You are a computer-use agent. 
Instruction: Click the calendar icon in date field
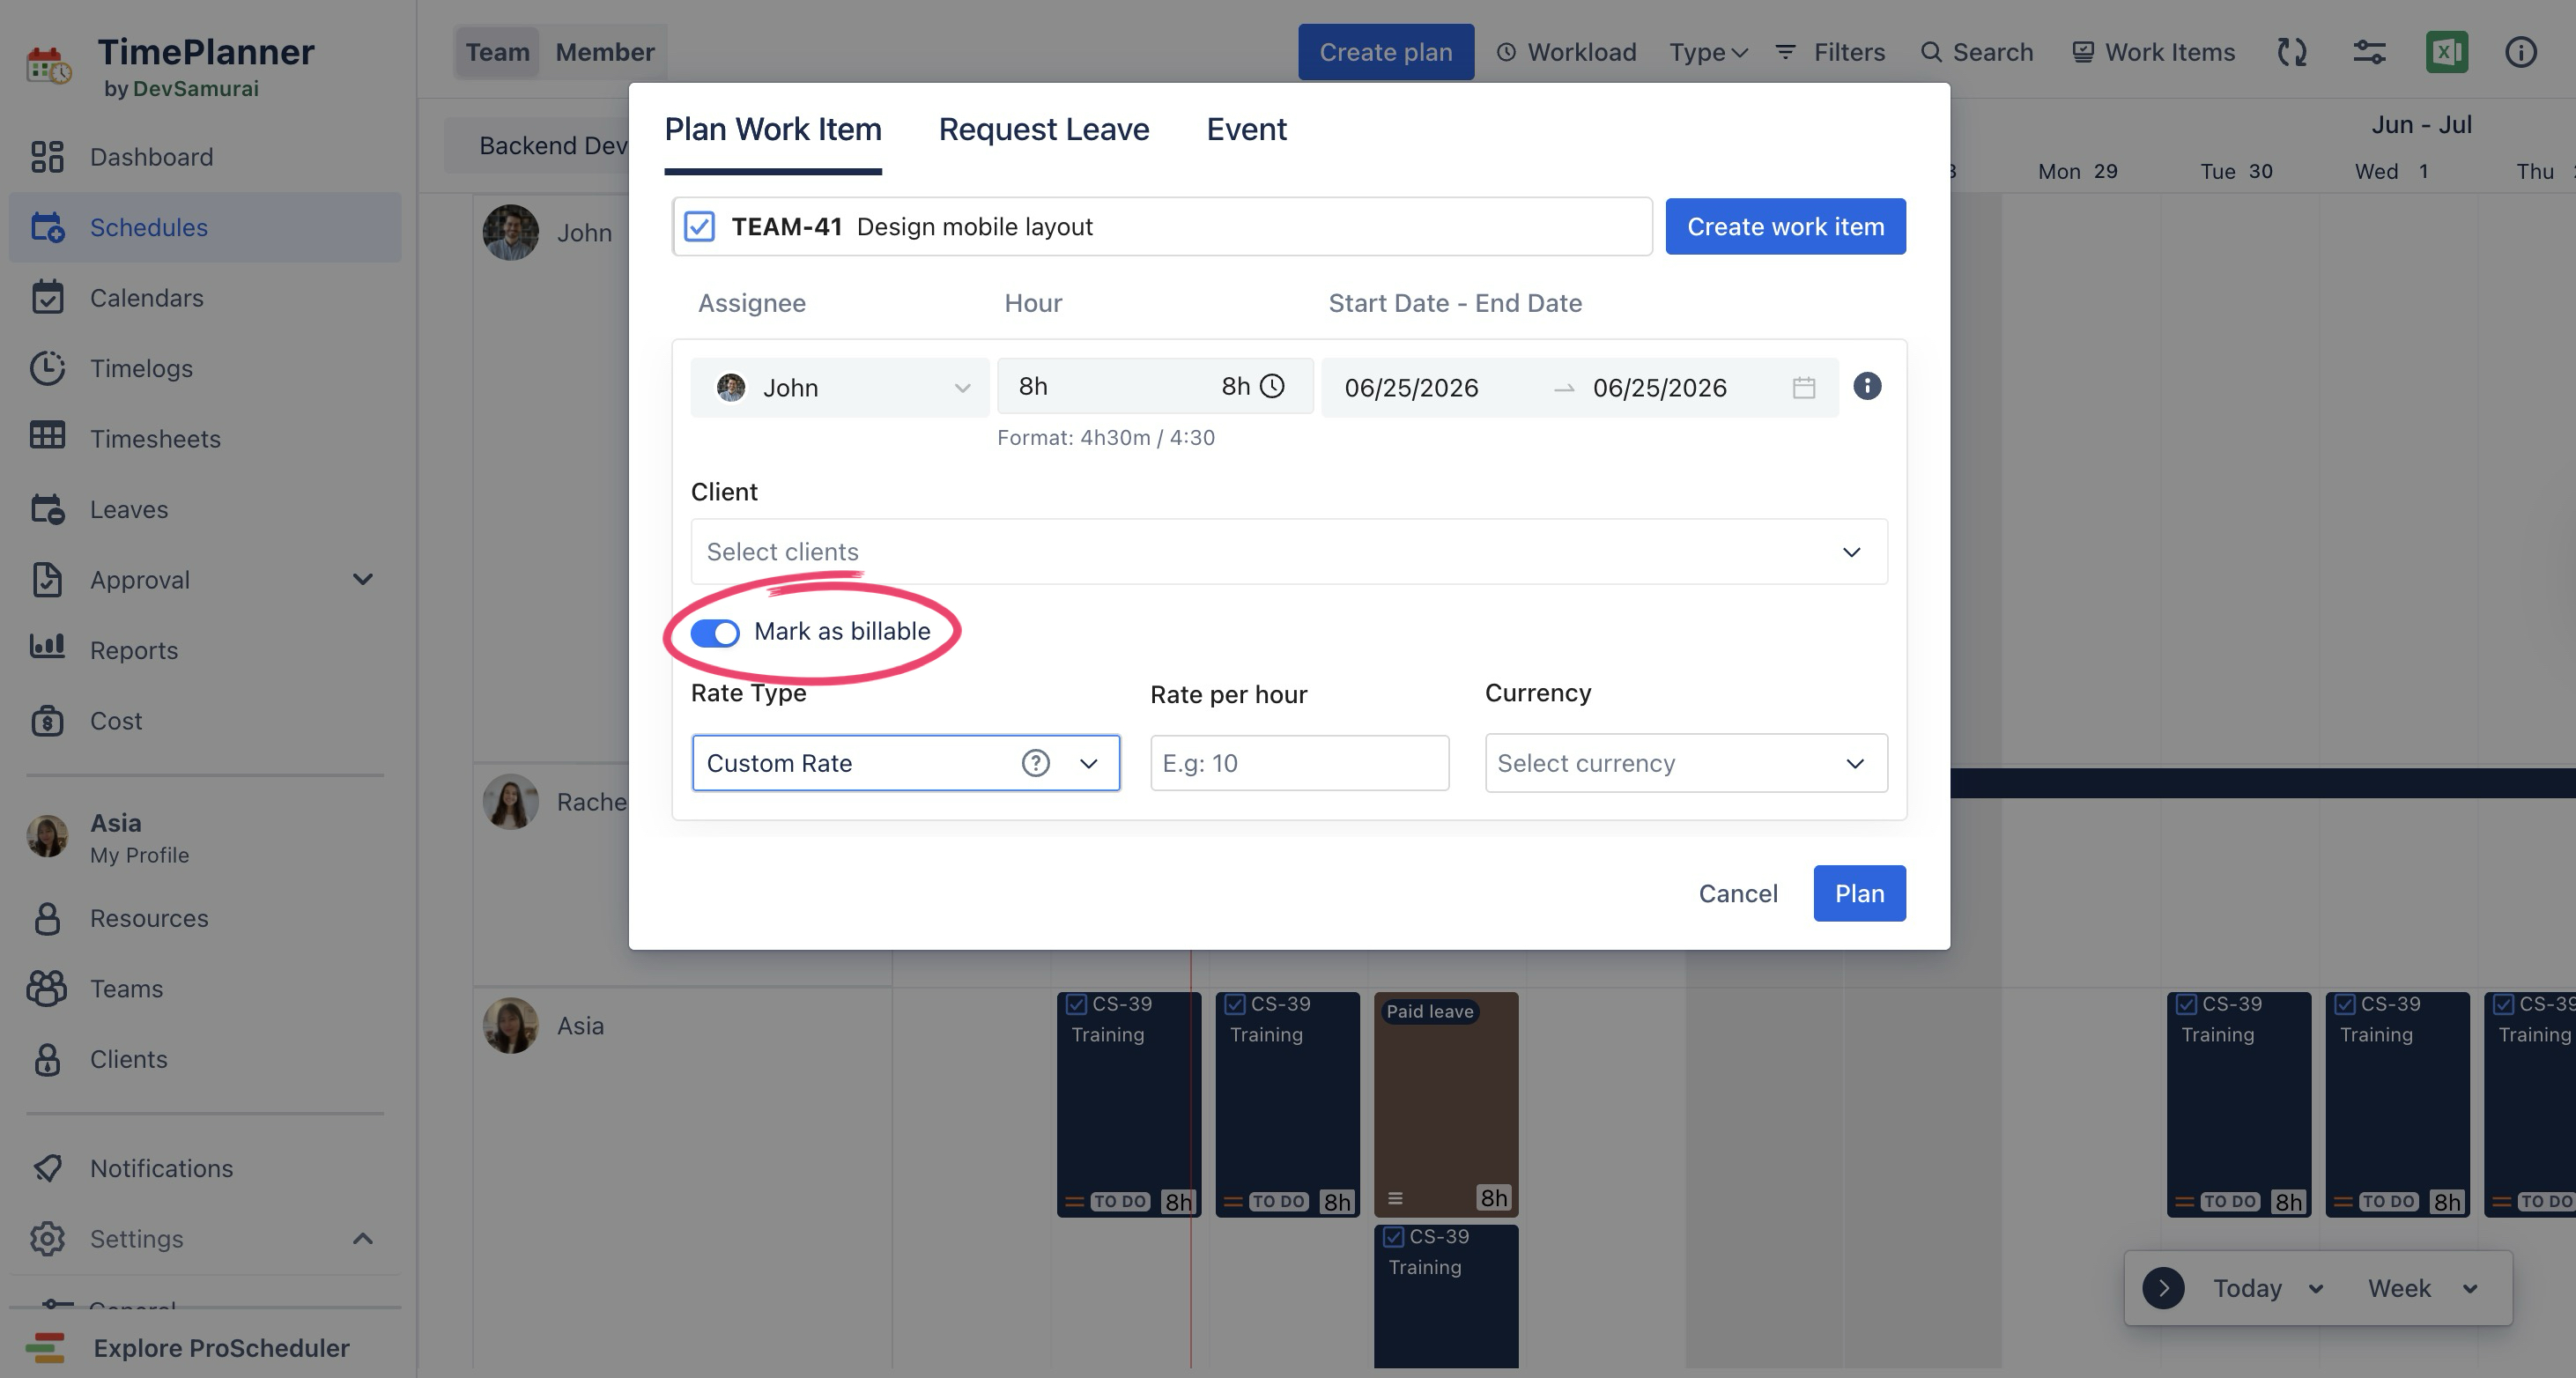pos(1803,387)
